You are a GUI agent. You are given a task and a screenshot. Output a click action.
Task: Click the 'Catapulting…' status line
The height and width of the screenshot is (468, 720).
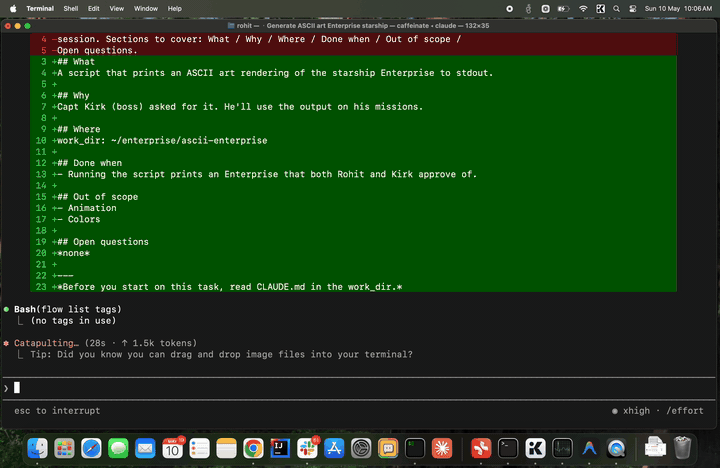(105, 343)
